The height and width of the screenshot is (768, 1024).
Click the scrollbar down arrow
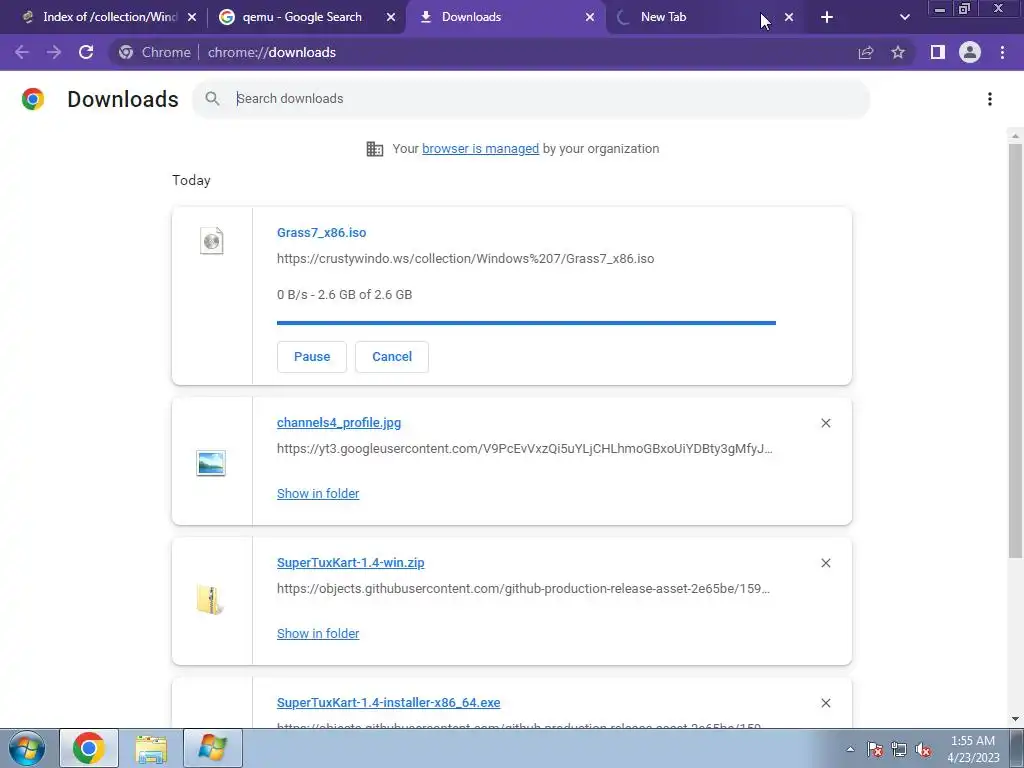click(1015, 719)
